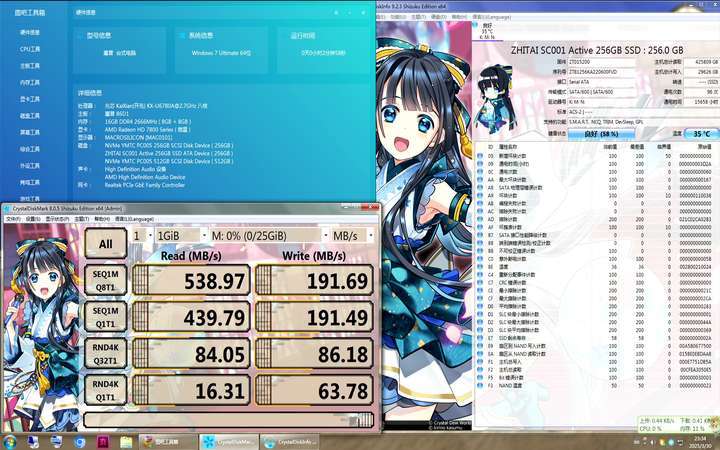Open the pink app icon on taskbar
The image size is (720, 450).
pyautogui.click(x=103, y=442)
